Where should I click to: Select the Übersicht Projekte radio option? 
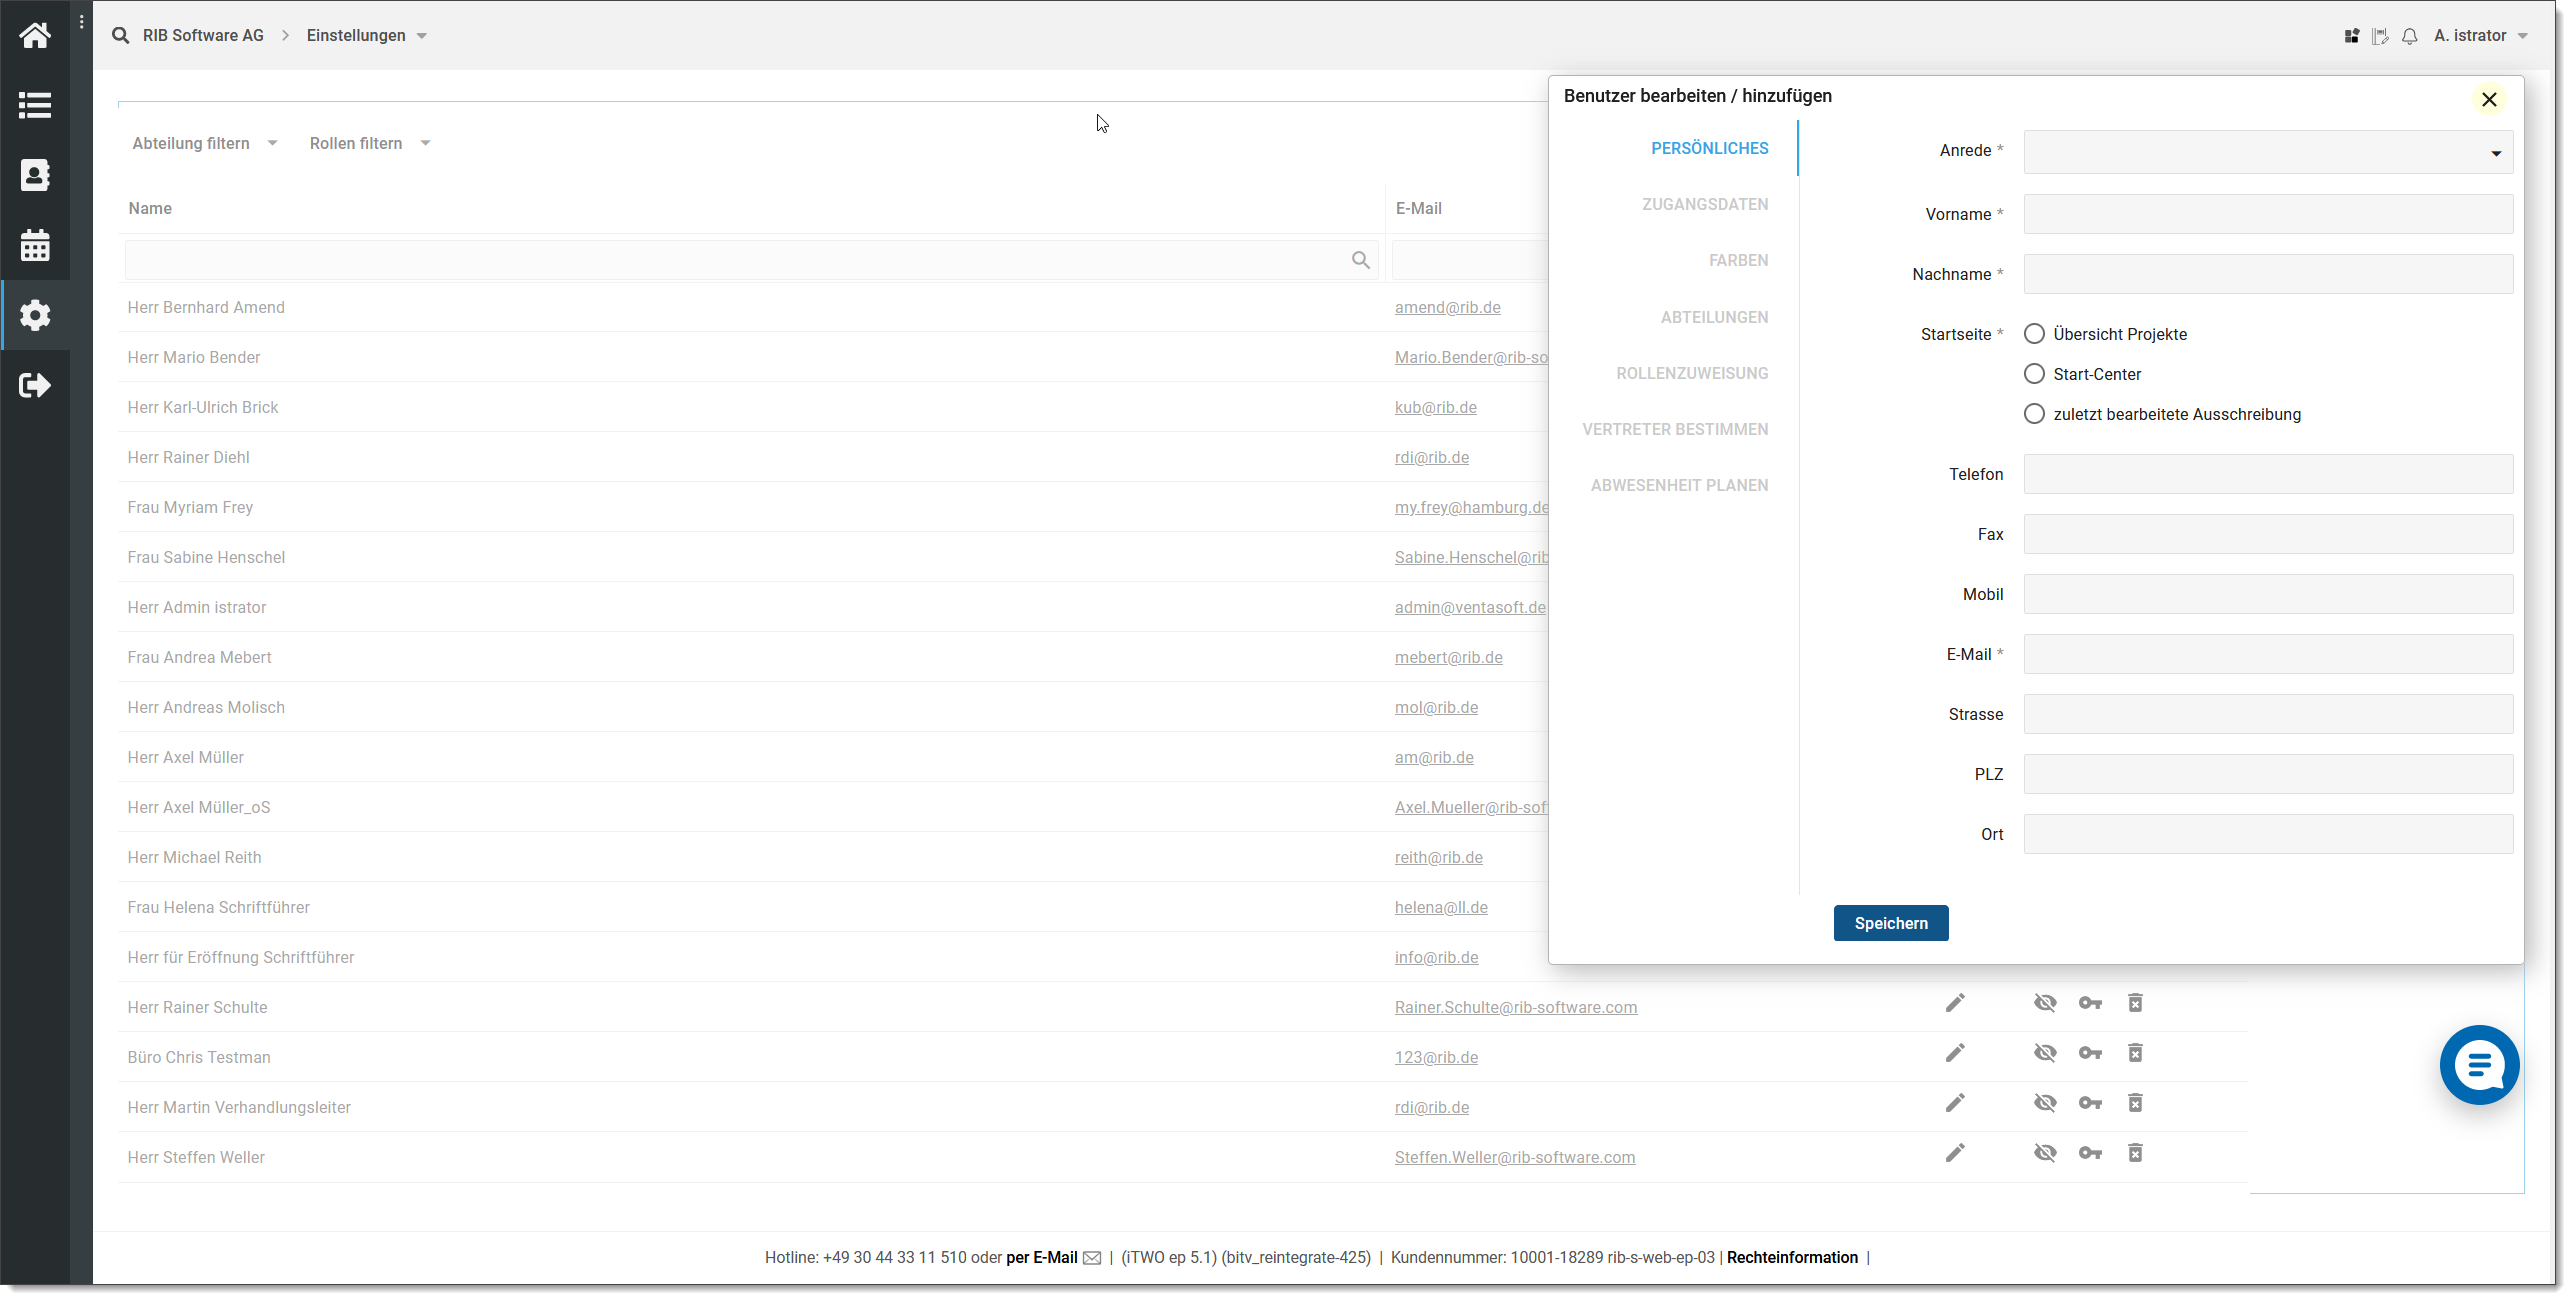[x=2034, y=334]
